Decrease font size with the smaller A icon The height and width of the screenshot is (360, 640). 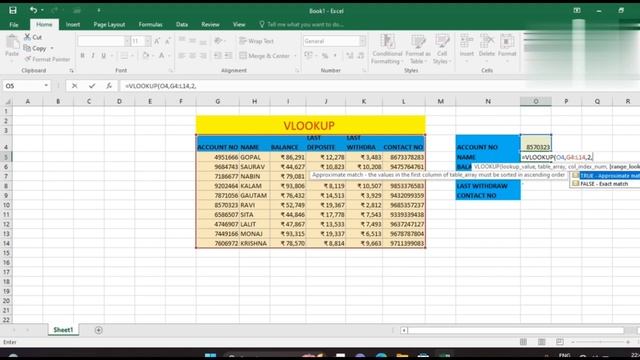point(168,41)
